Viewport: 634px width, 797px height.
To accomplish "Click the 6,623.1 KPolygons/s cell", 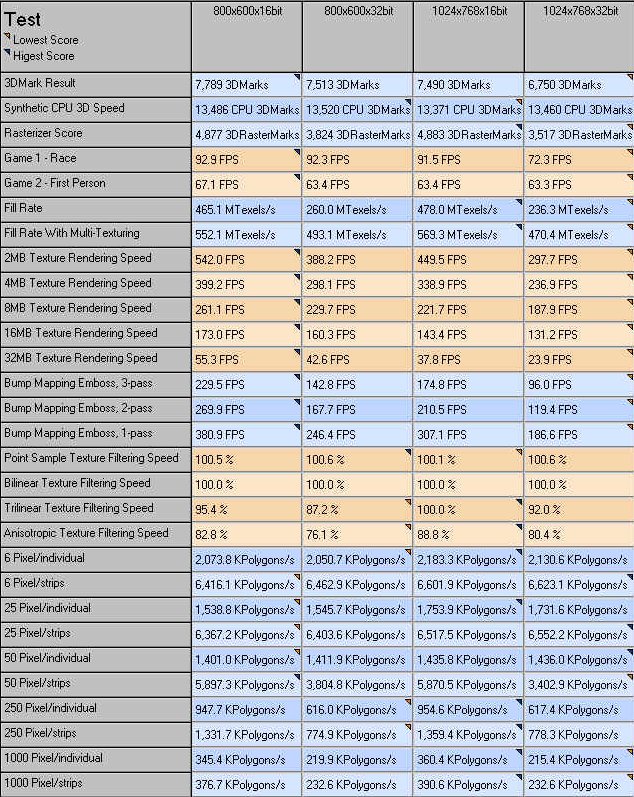I will (579, 585).
